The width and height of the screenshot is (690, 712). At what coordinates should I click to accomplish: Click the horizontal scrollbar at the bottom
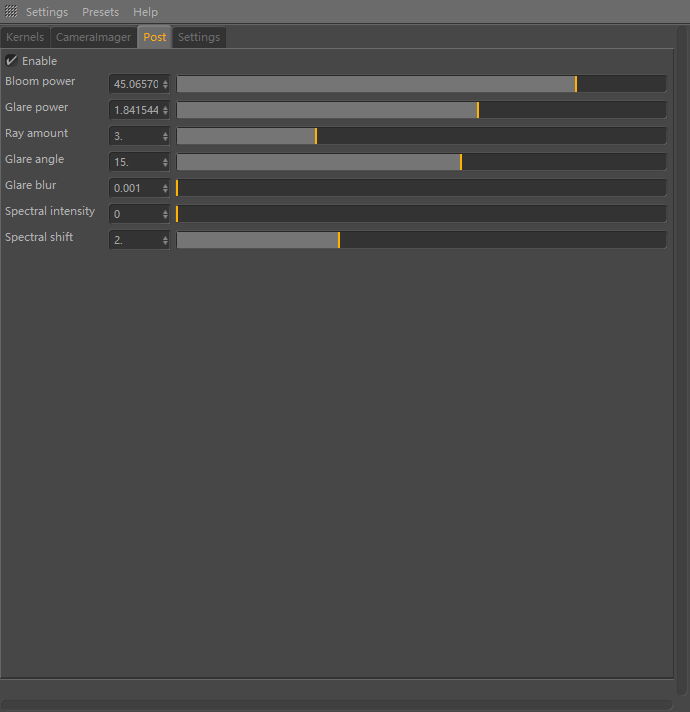pyautogui.click(x=336, y=705)
